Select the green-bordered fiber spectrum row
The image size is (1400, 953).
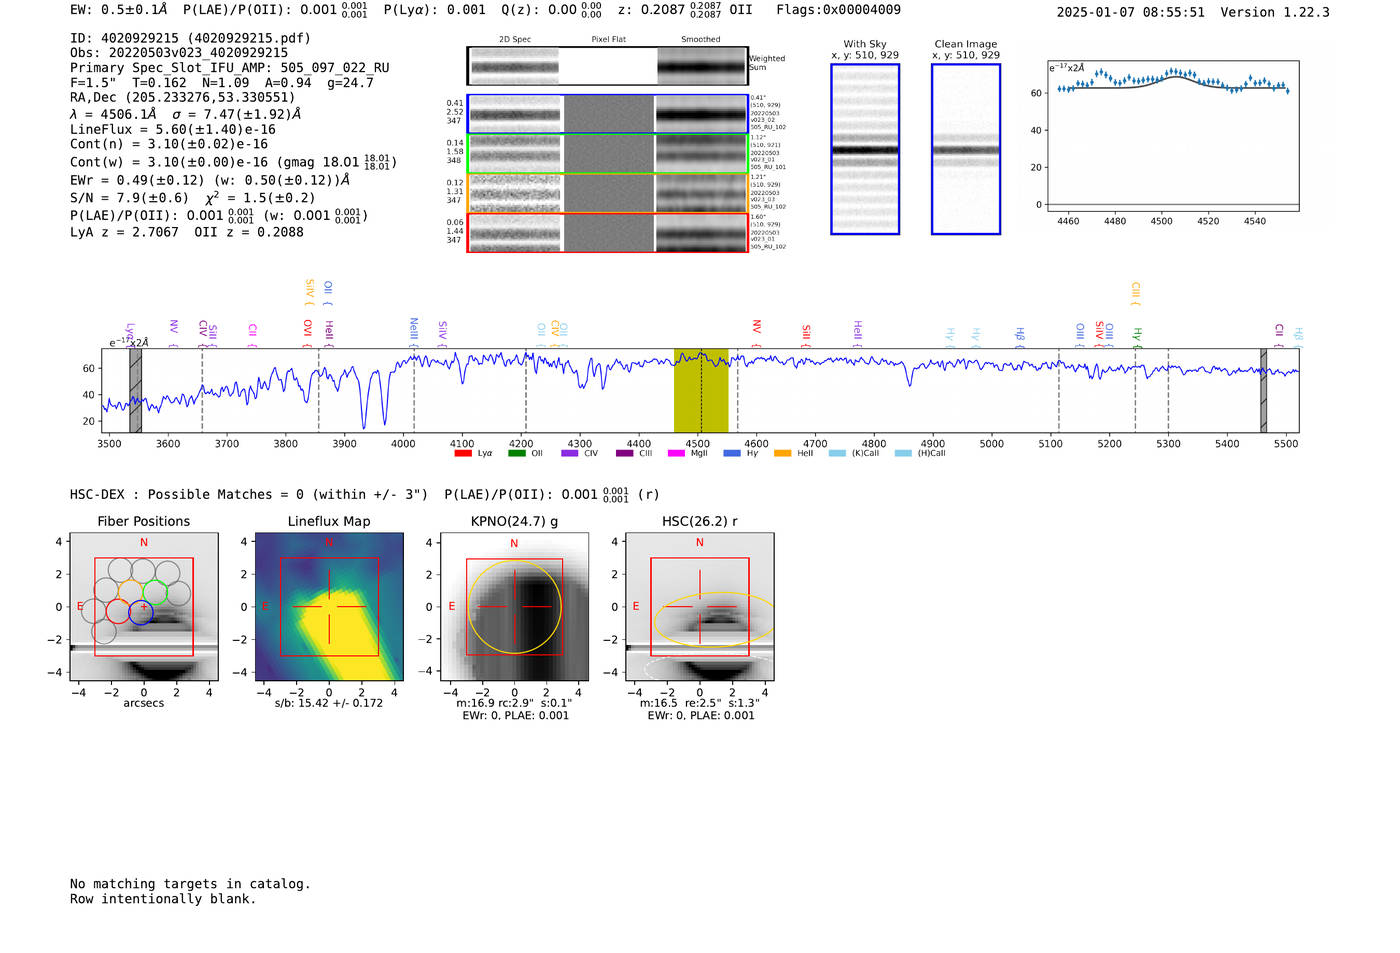pyautogui.click(x=608, y=154)
